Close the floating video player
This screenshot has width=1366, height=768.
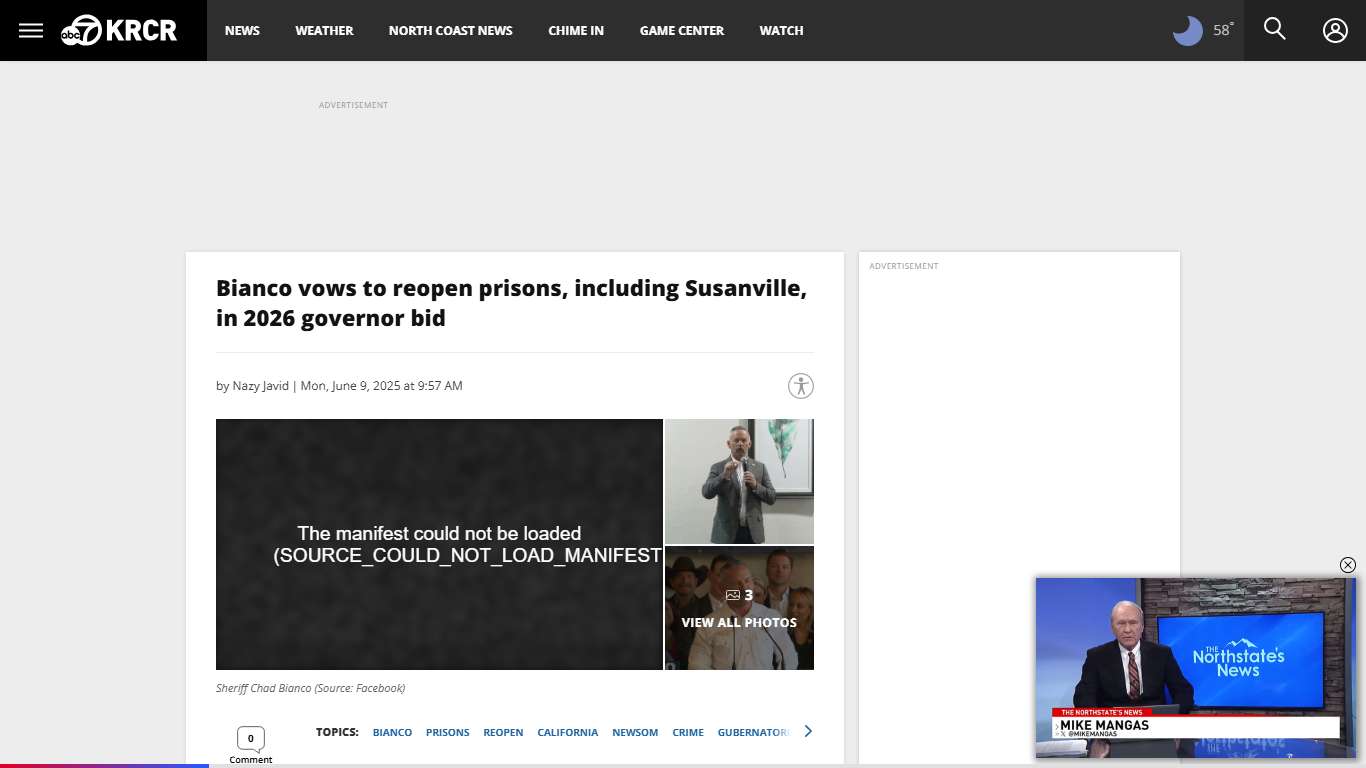[x=1347, y=565]
